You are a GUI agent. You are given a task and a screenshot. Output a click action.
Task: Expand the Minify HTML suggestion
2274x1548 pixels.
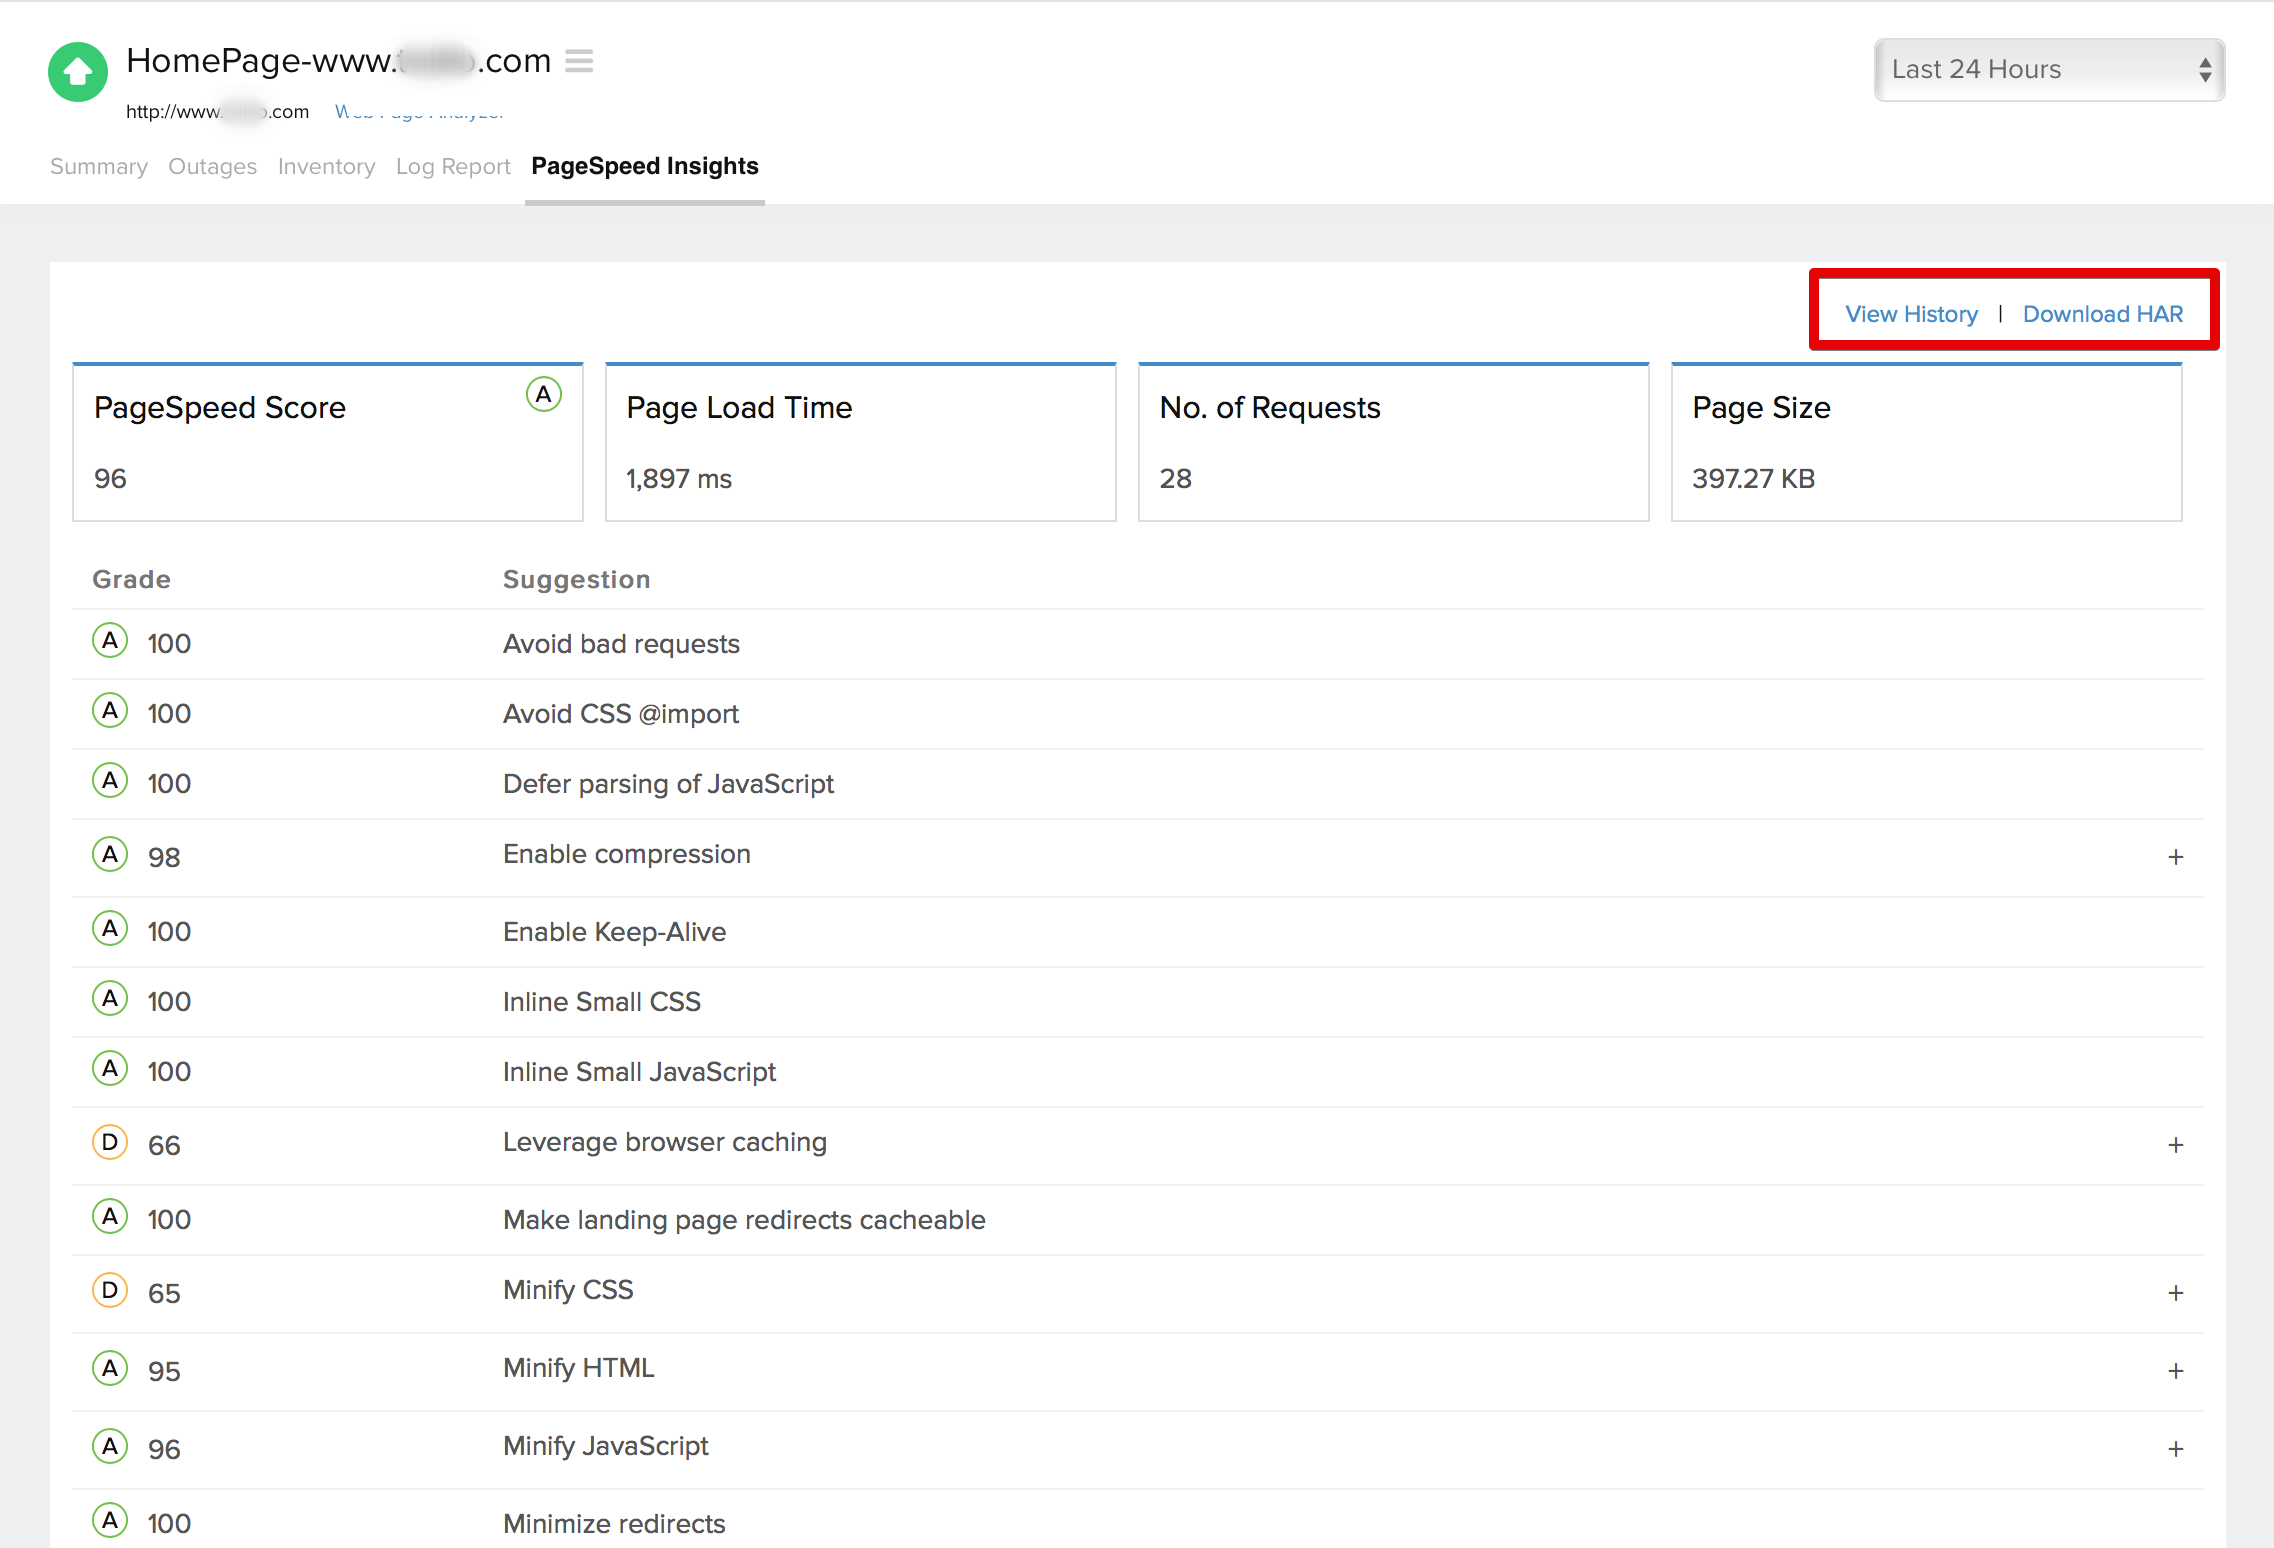click(2177, 1370)
